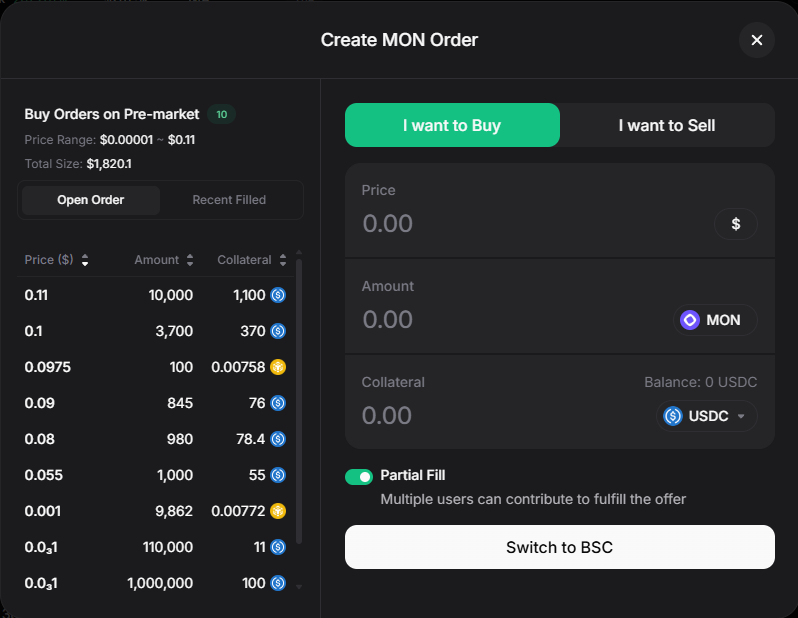Image resolution: width=798 pixels, height=618 pixels.
Task: Close the Create MON Order dialog
Action: click(756, 40)
